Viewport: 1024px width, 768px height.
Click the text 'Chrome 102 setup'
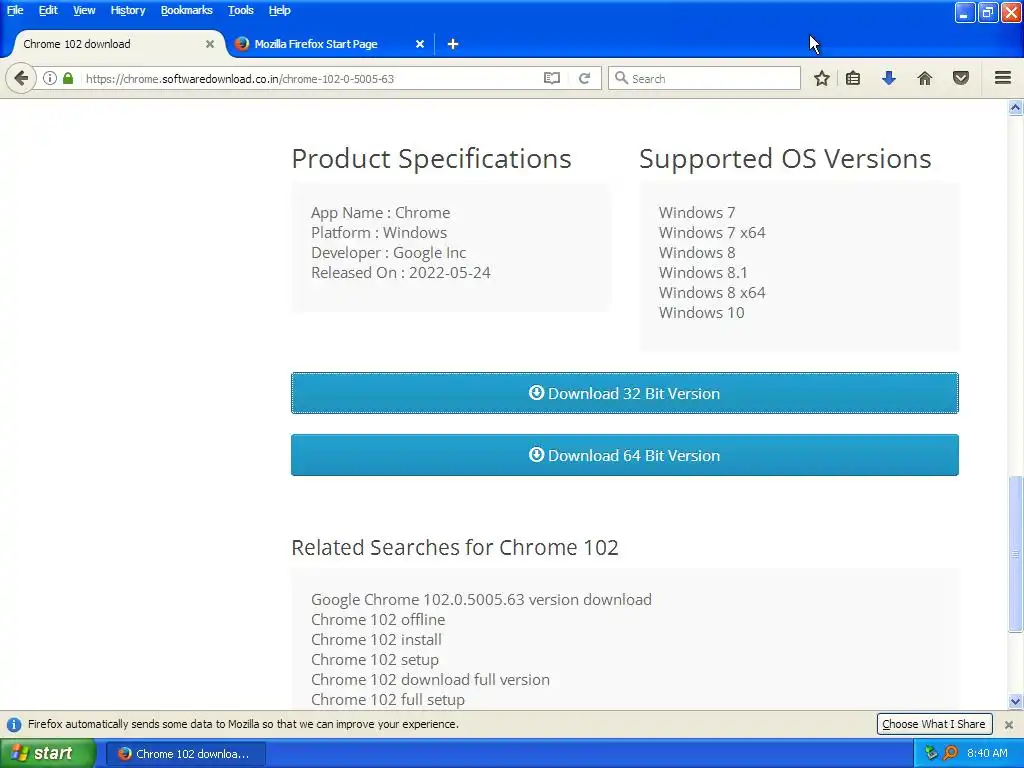375,660
